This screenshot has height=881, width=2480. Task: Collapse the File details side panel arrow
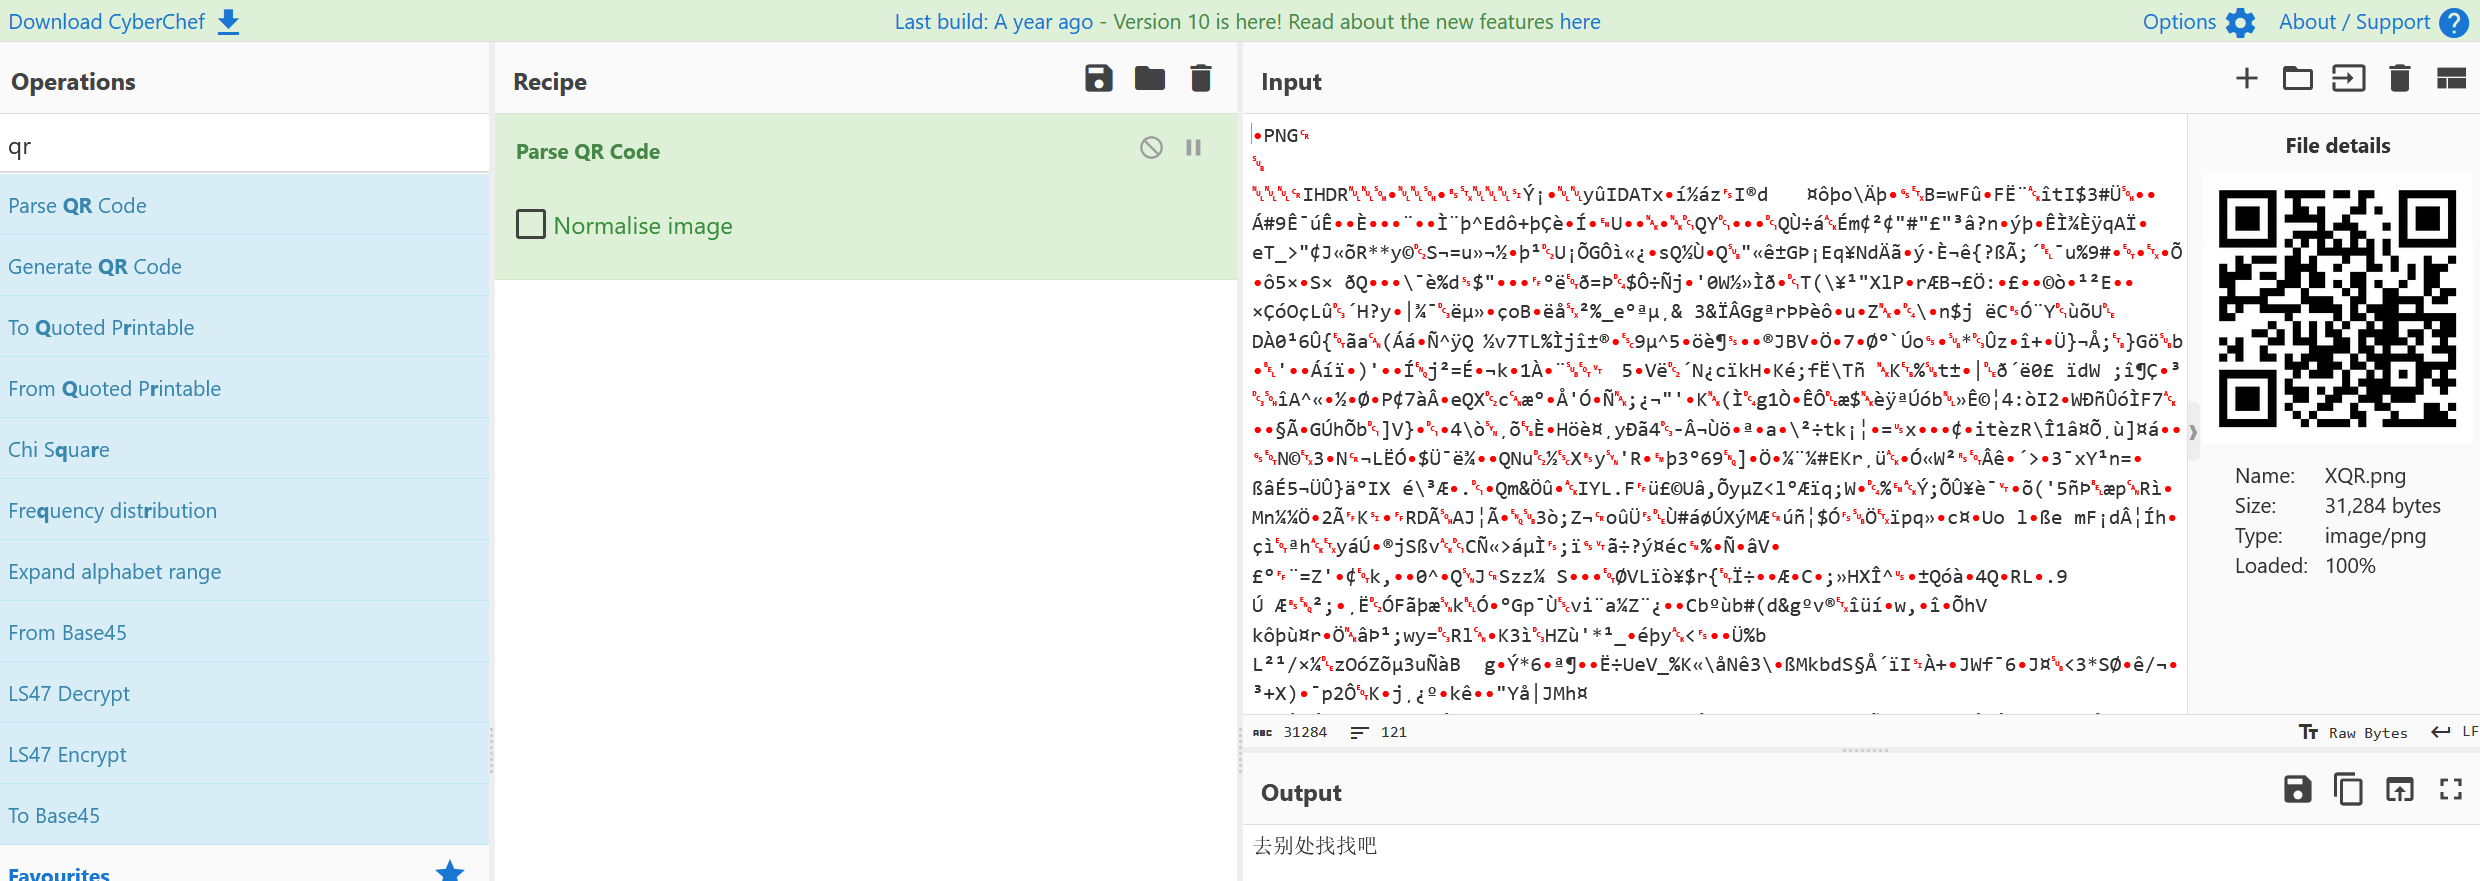[2193, 432]
